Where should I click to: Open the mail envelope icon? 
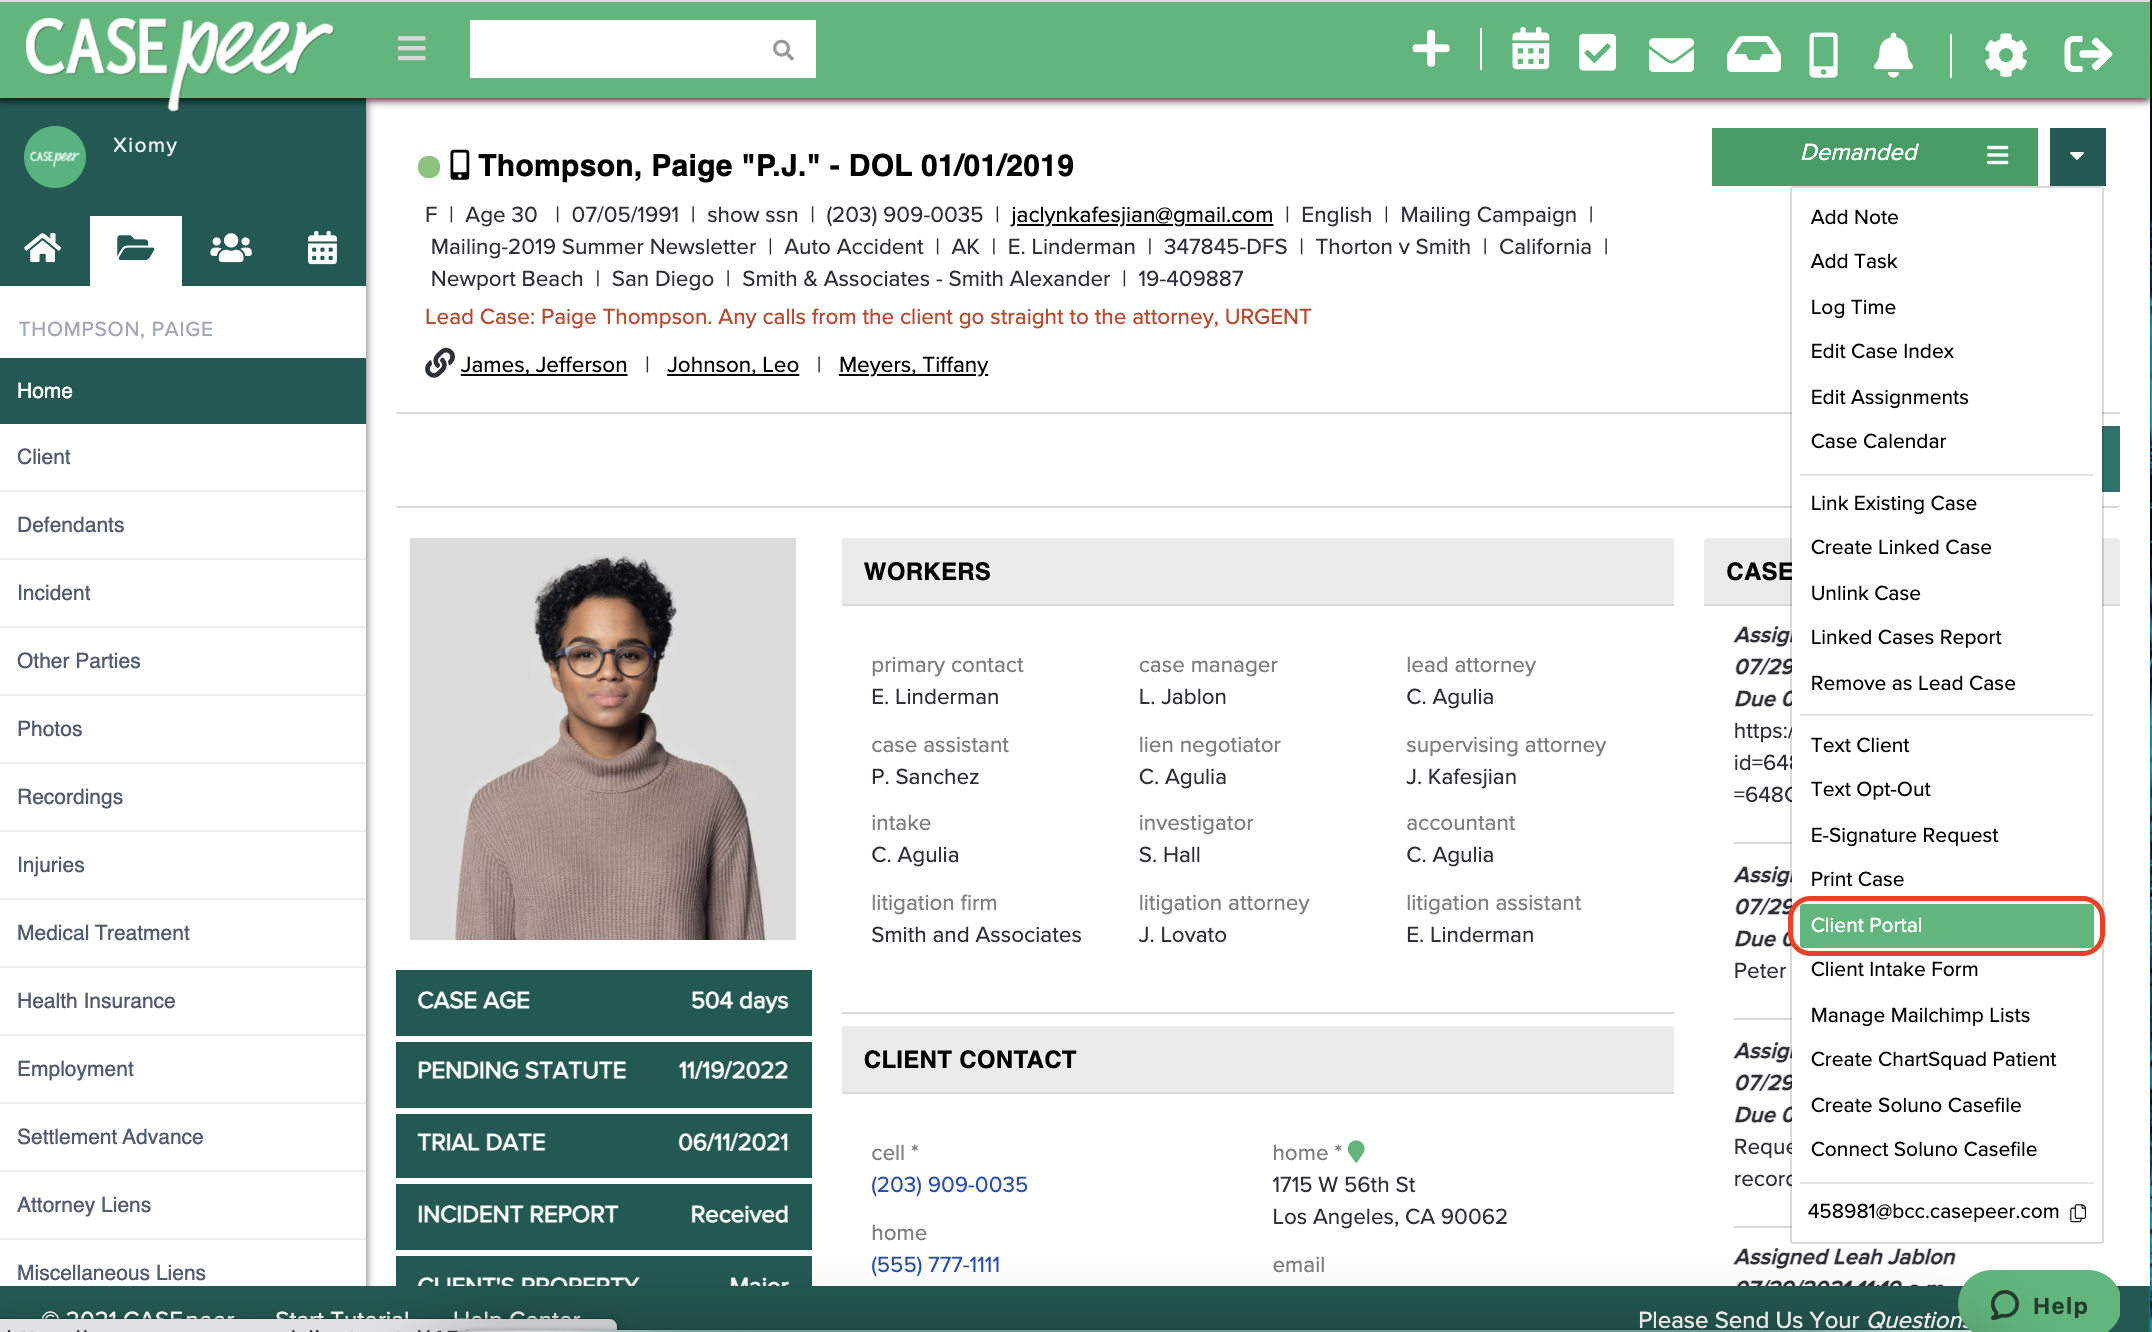(1671, 53)
